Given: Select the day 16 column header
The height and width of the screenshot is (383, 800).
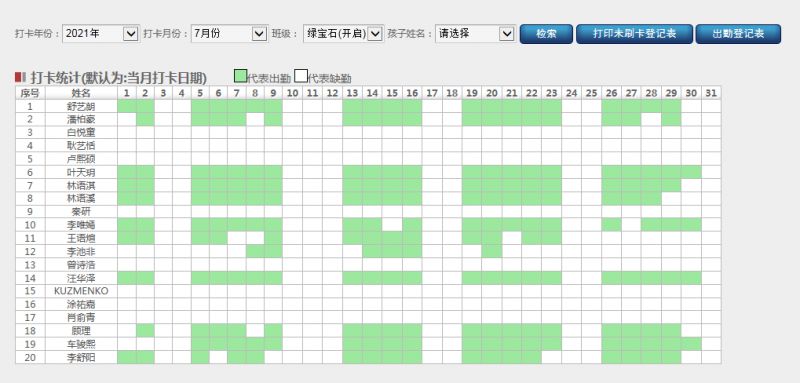Looking at the screenshot, I should point(412,93).
